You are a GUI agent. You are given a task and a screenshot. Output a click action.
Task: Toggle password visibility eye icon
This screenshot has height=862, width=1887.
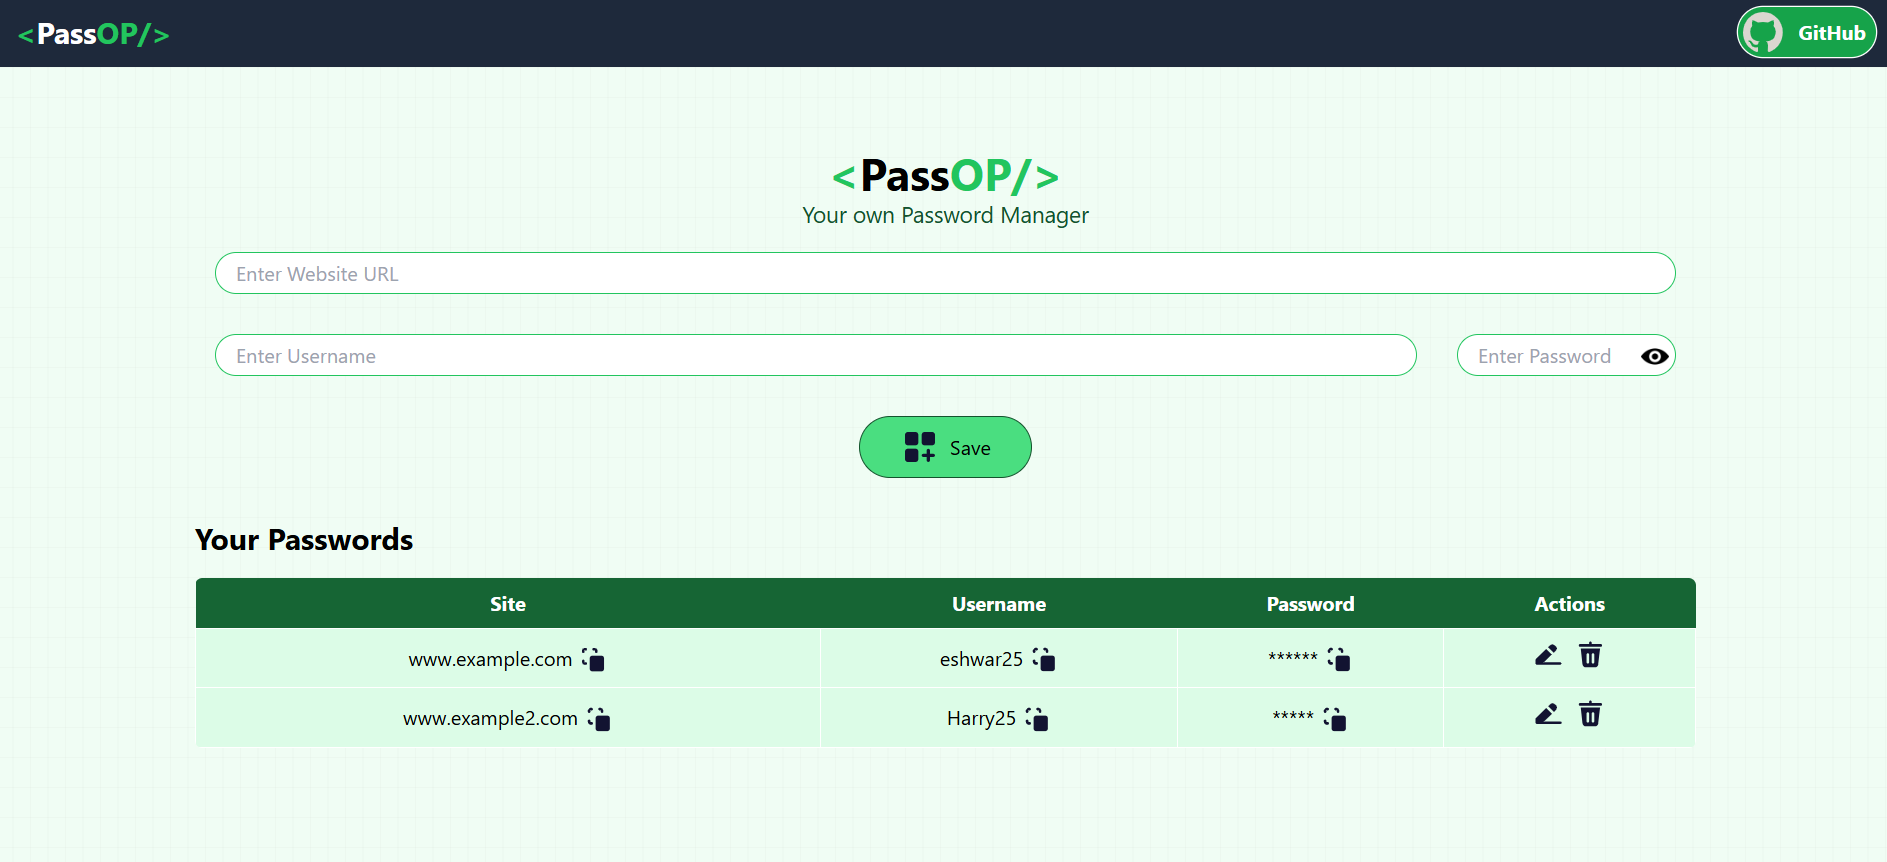click(x=1655, y=356)
